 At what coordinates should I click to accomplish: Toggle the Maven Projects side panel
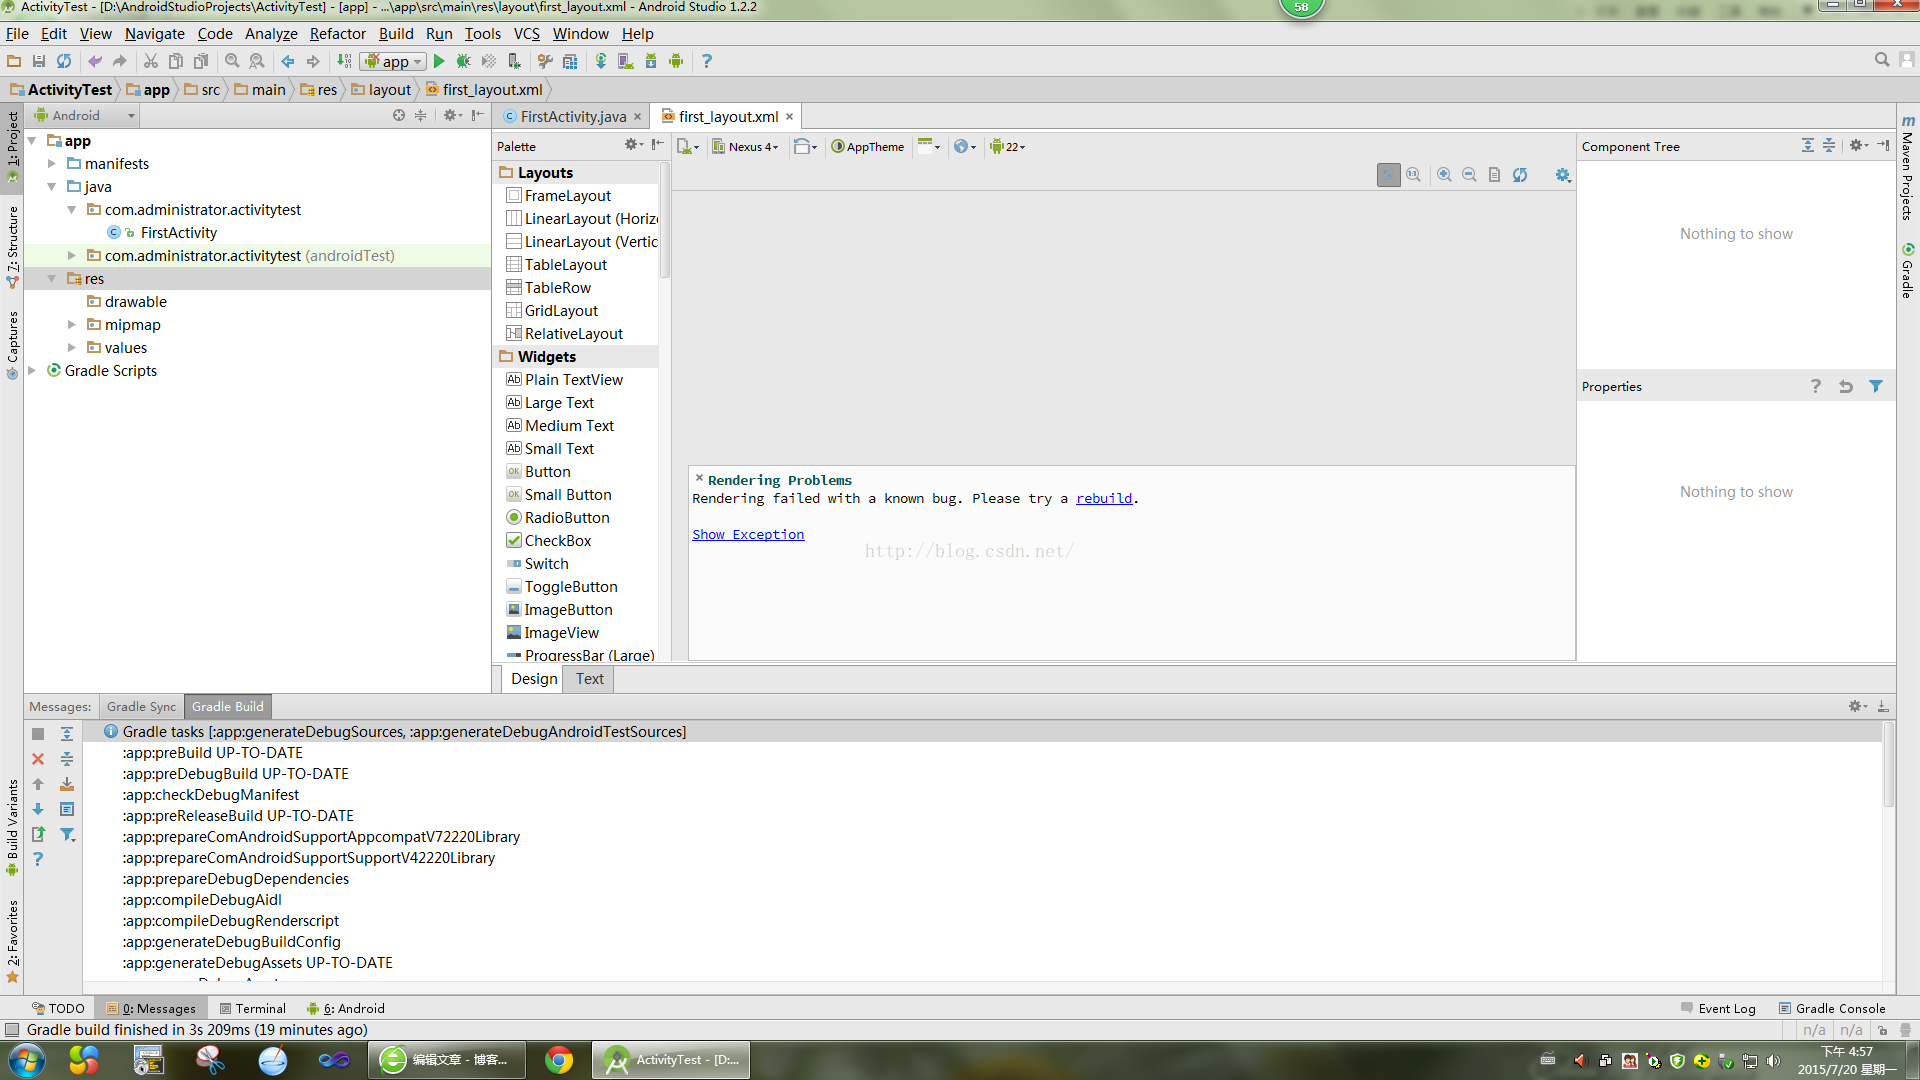[1908, 168]
